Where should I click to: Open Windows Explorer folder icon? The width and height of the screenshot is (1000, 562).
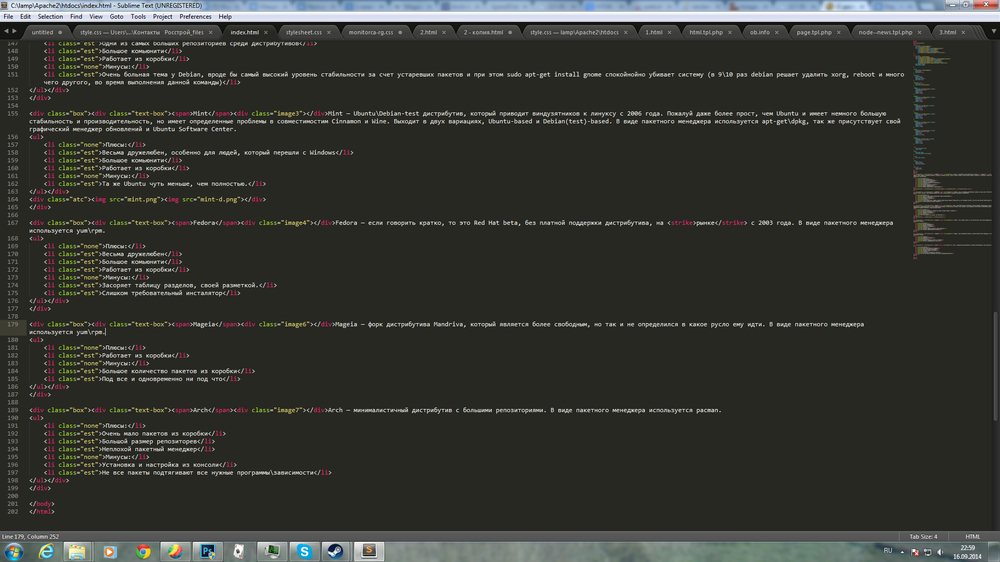tap(78, 551)
